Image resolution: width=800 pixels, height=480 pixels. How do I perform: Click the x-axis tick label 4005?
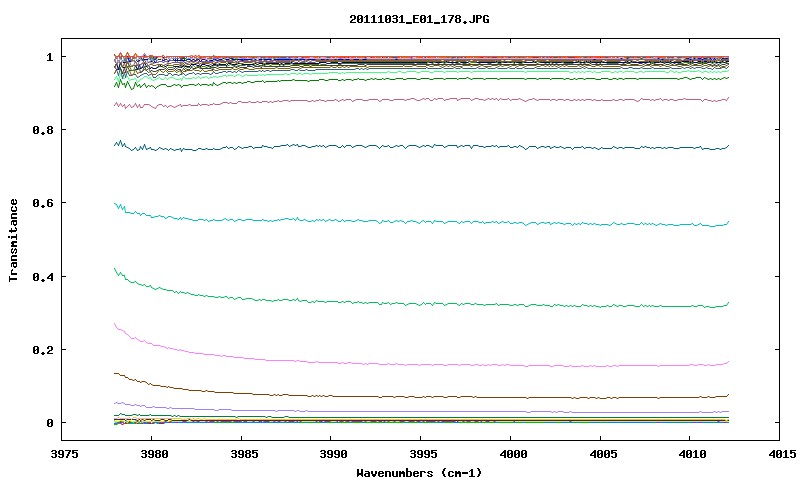click(603, 454)
